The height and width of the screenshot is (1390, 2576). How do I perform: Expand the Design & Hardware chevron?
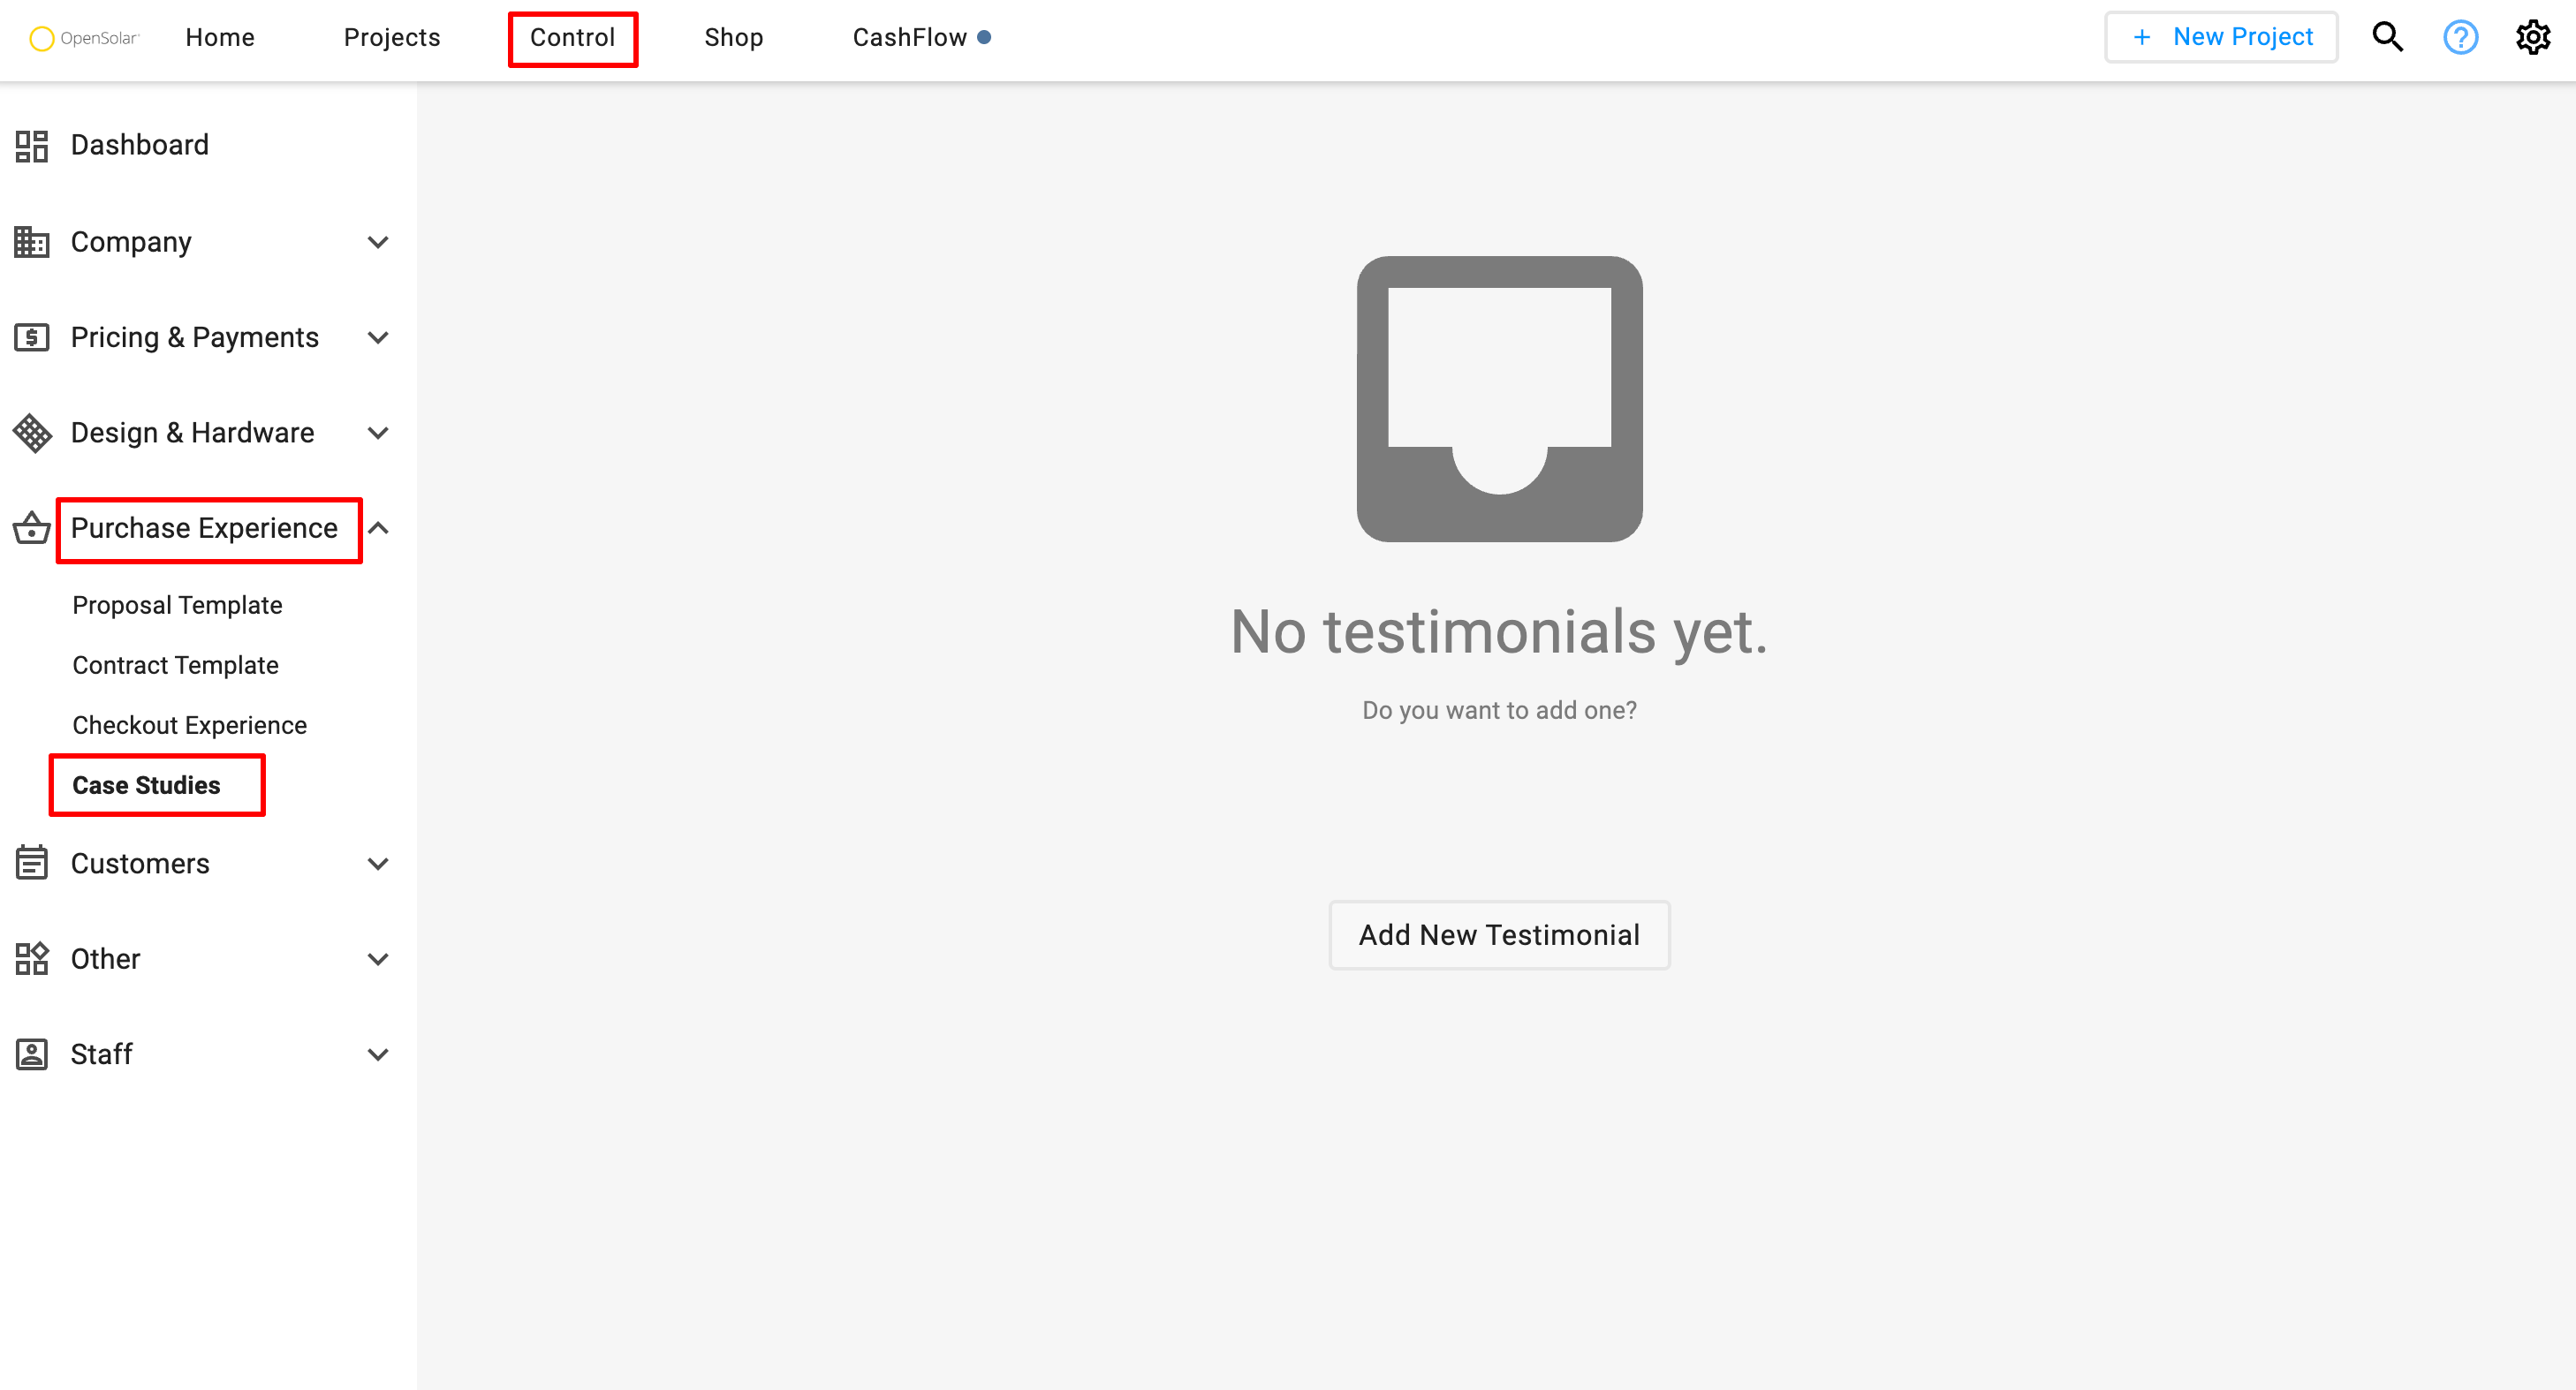[x=378, y=433]
